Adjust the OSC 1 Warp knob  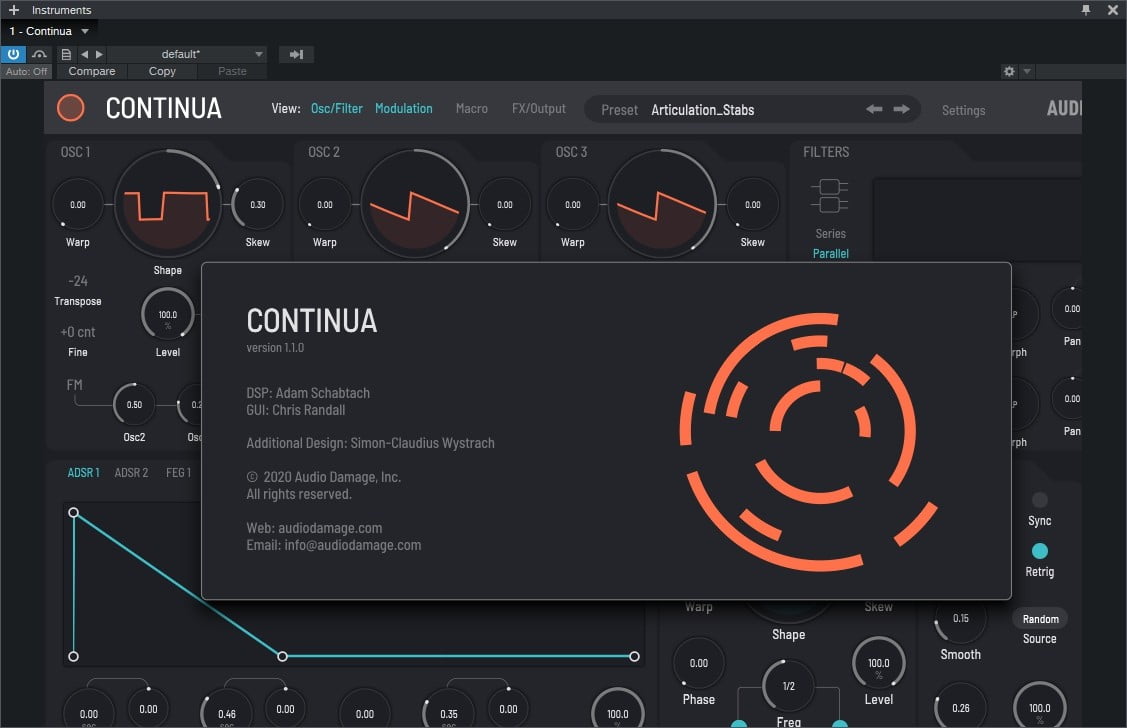point(78,205)
